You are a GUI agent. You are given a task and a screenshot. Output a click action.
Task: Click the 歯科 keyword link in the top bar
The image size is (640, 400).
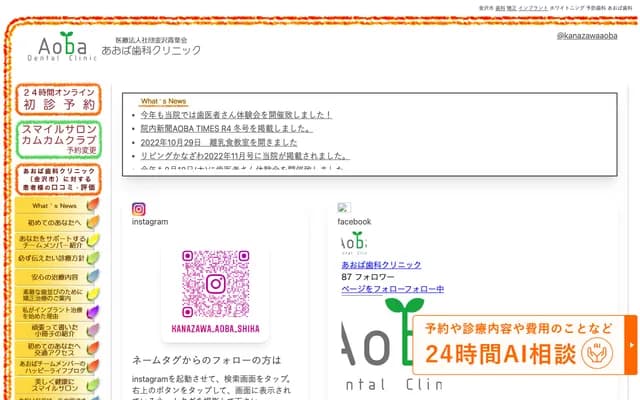[x=500, y=8]
